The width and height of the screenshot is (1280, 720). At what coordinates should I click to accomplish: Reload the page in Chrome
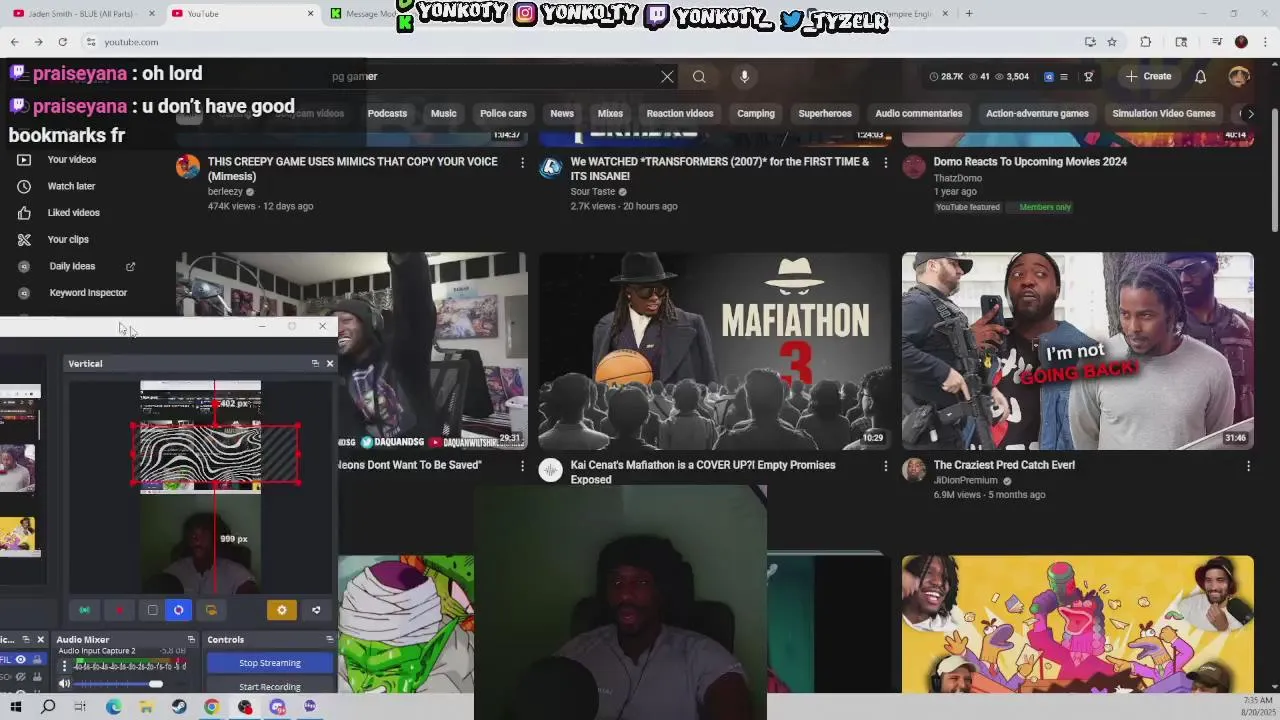pyautogui.click(x=62, y=42)
